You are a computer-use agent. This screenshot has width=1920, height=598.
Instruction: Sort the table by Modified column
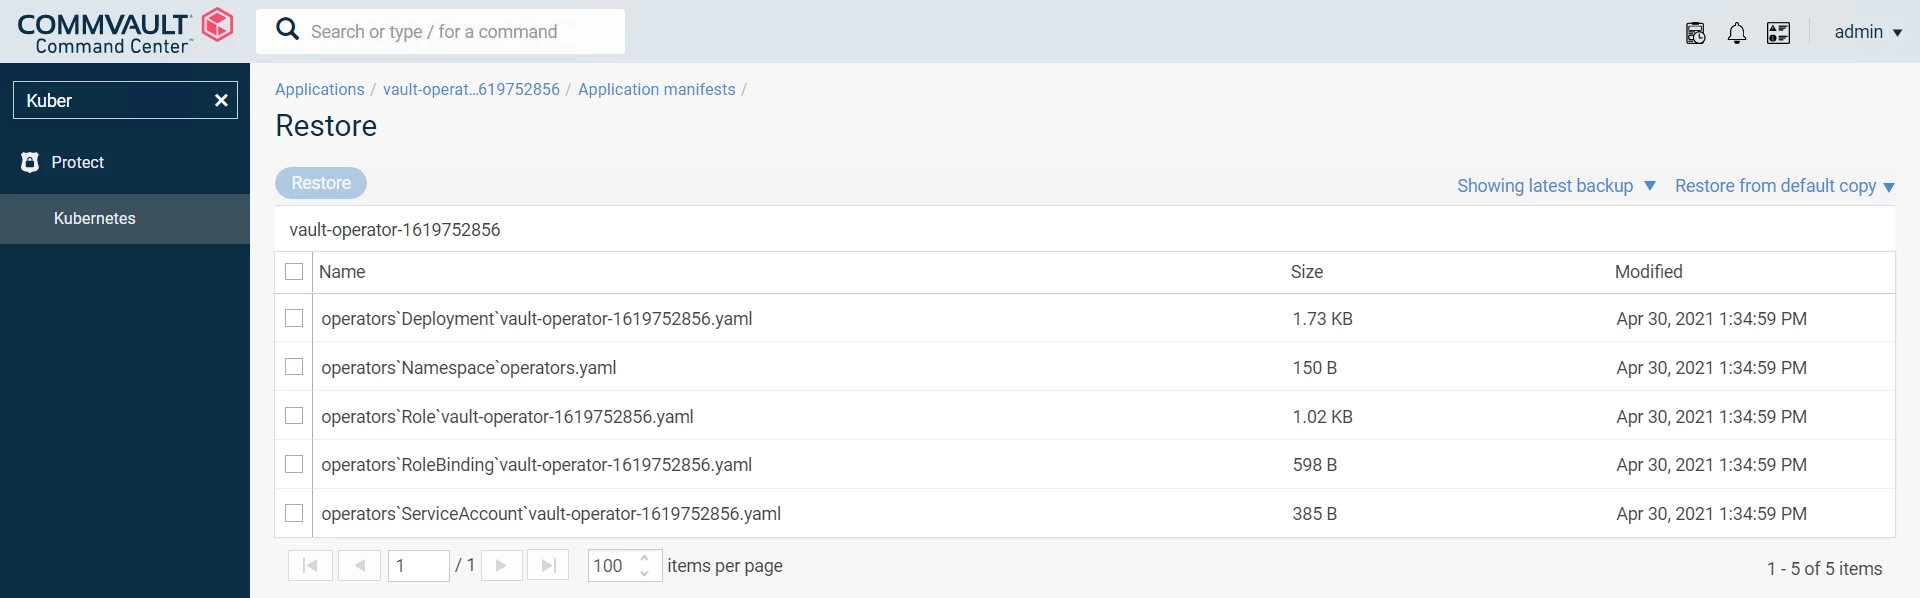click(1649, 272)
